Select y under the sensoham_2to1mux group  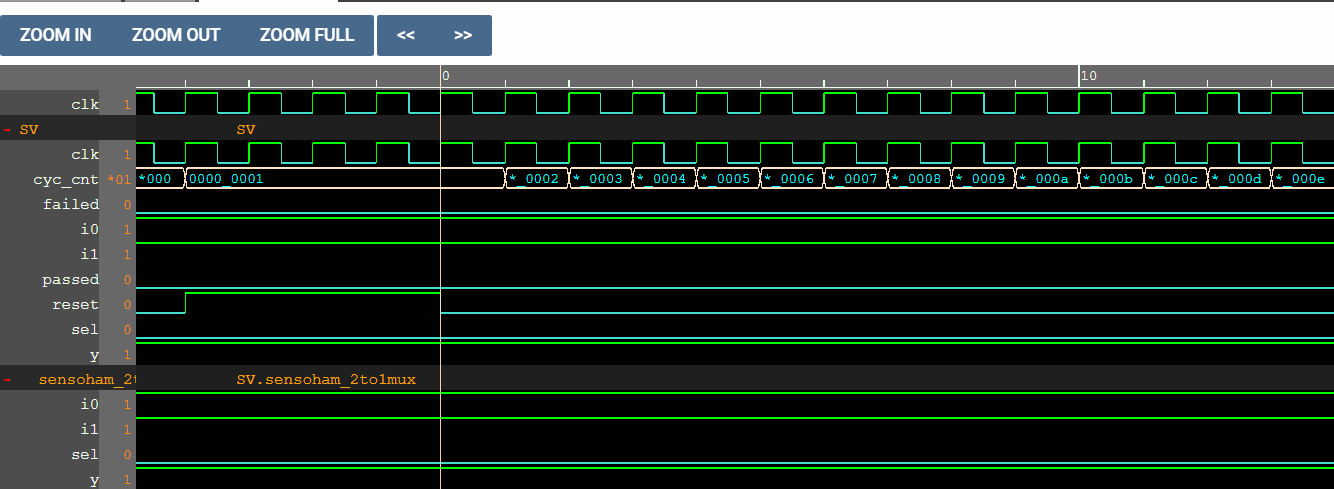[x=95, y=480]
